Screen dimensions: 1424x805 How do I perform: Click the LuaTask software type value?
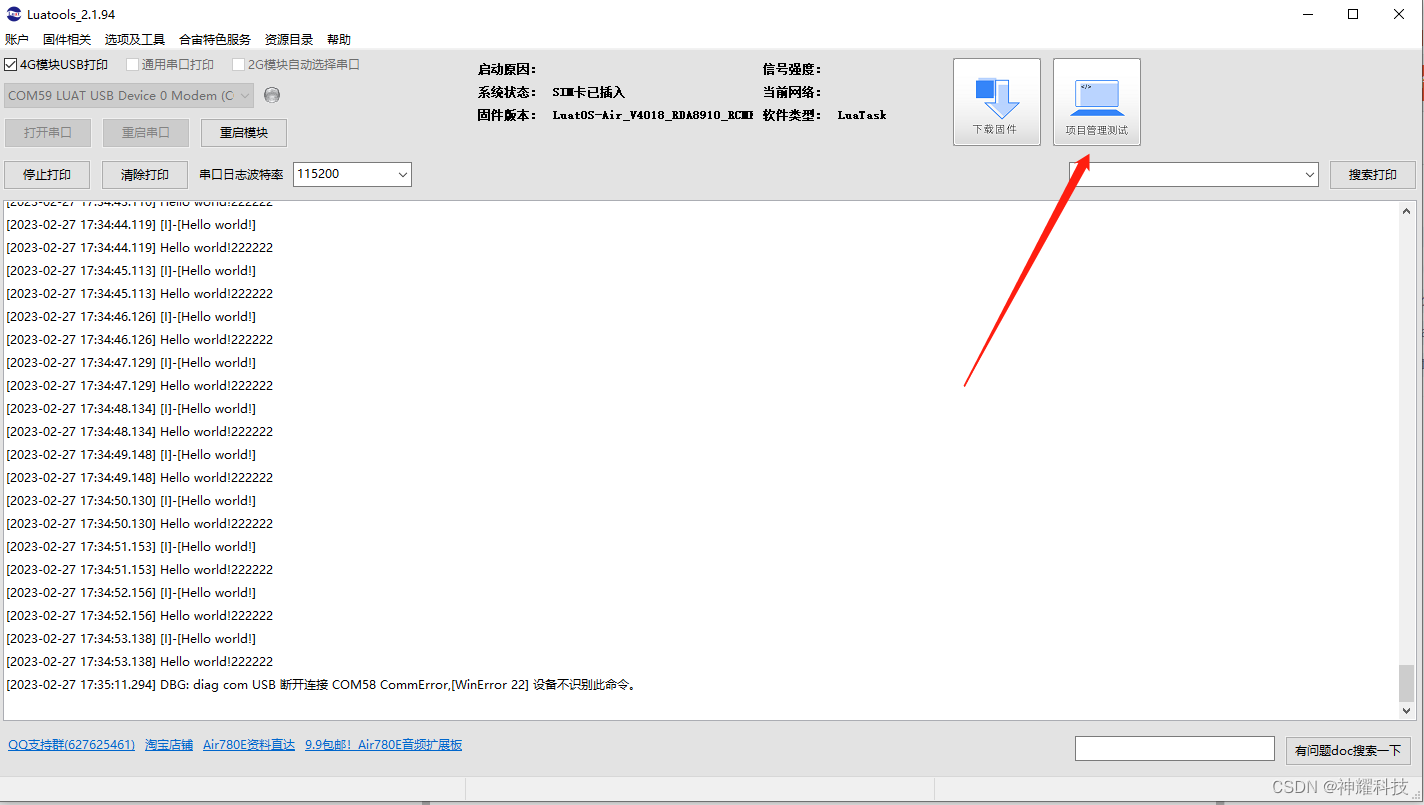[x=862, y=115]
